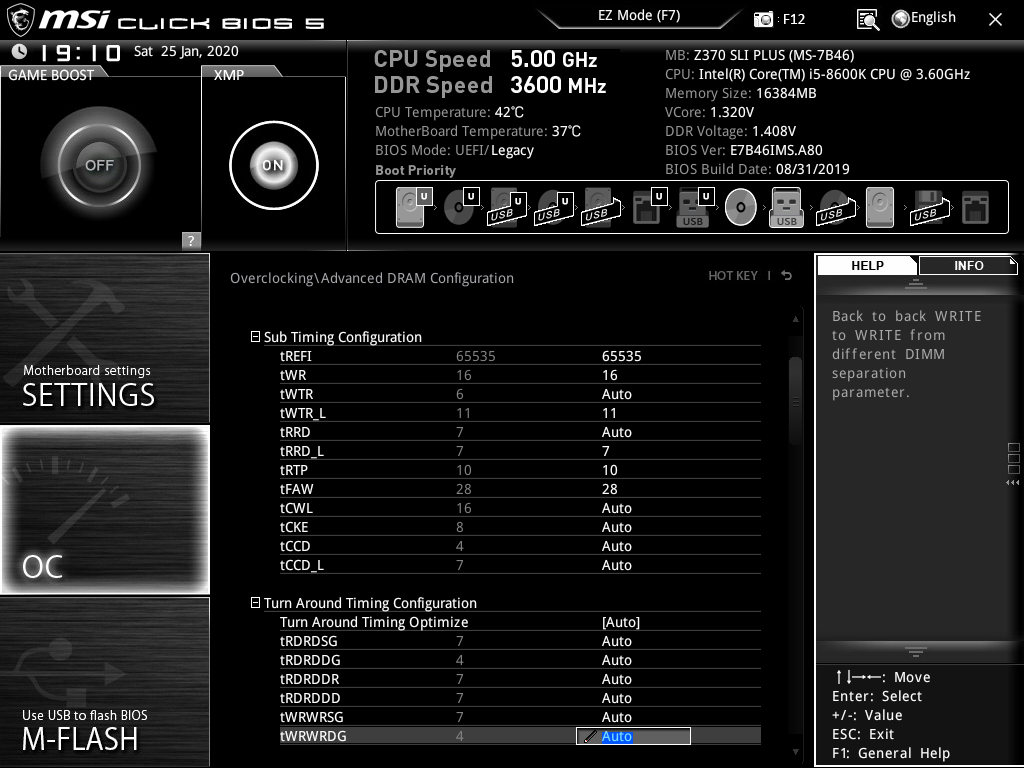Image resolution: width=1024 pixels, height=768 pixels.
Task: Select the tWRWRSG Auto value field
Action: [616, 716]
